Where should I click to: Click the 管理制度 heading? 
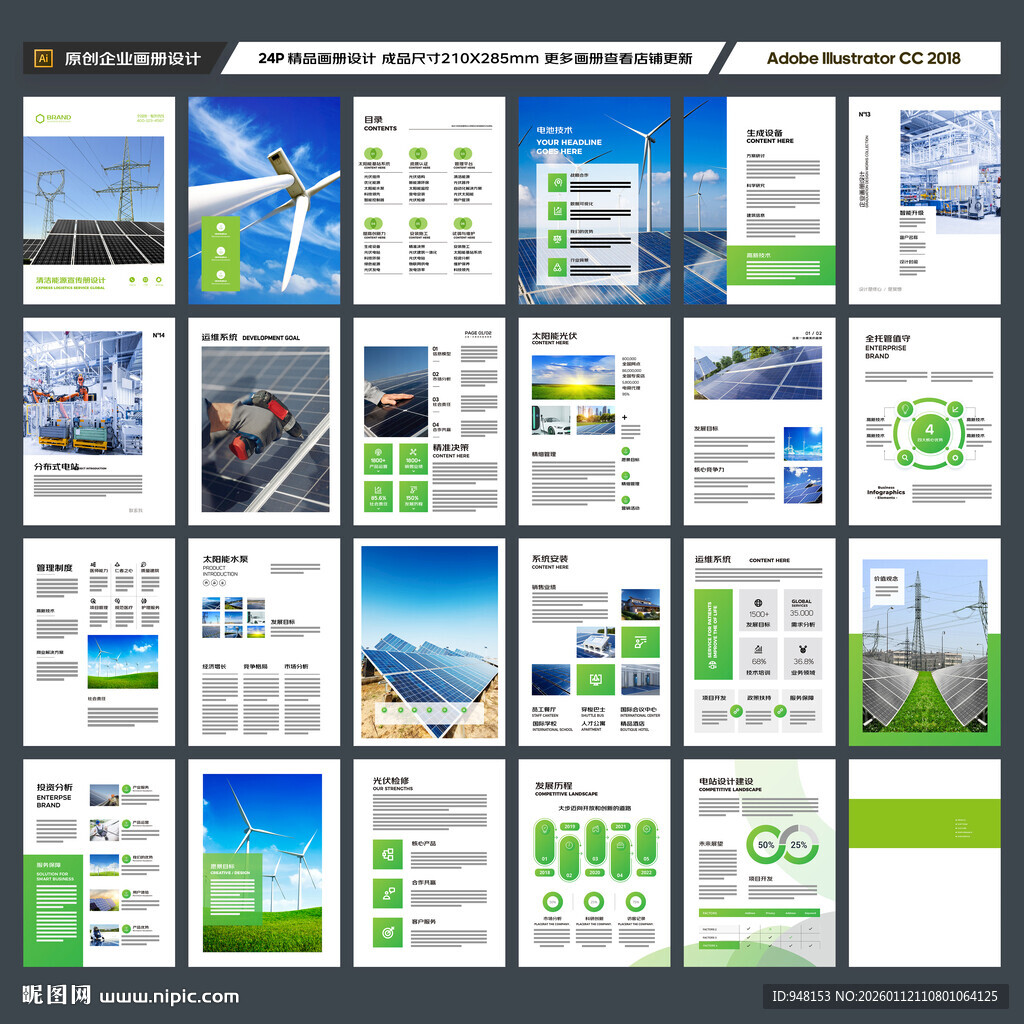tap(54, 568)
